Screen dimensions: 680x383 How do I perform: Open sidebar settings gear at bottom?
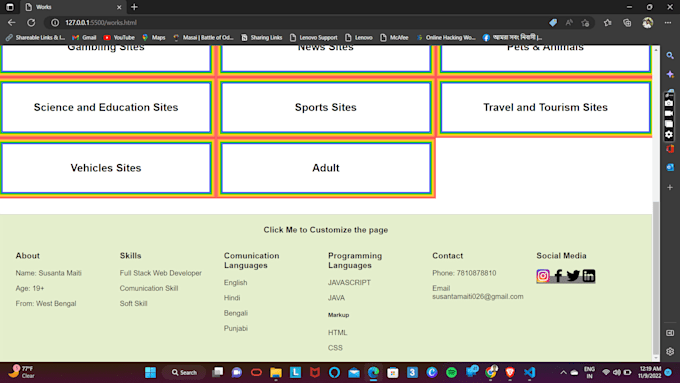pos(670,352)
